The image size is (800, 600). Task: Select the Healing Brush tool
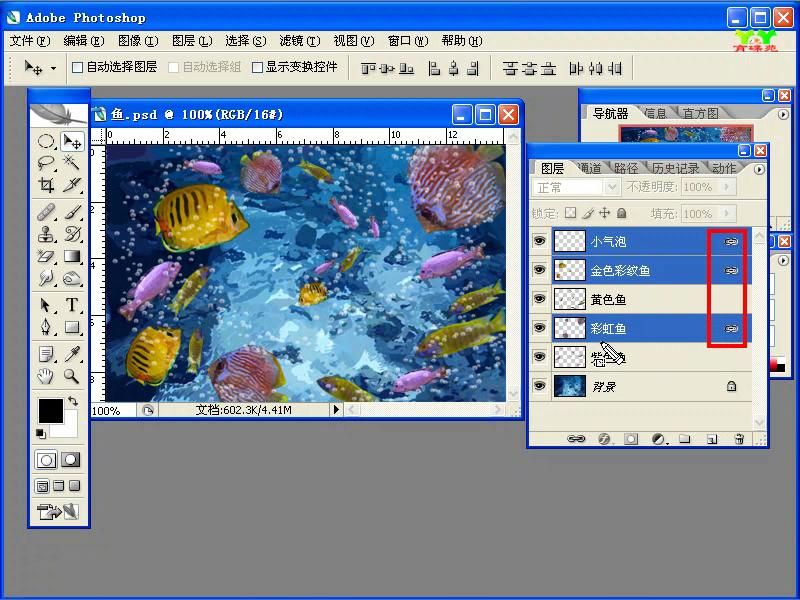[46, 211]
